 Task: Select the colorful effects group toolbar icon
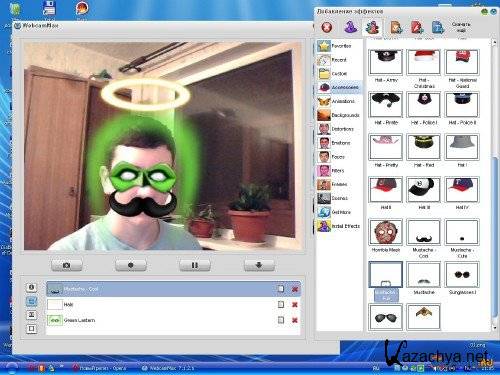click(x=372, y=27)
